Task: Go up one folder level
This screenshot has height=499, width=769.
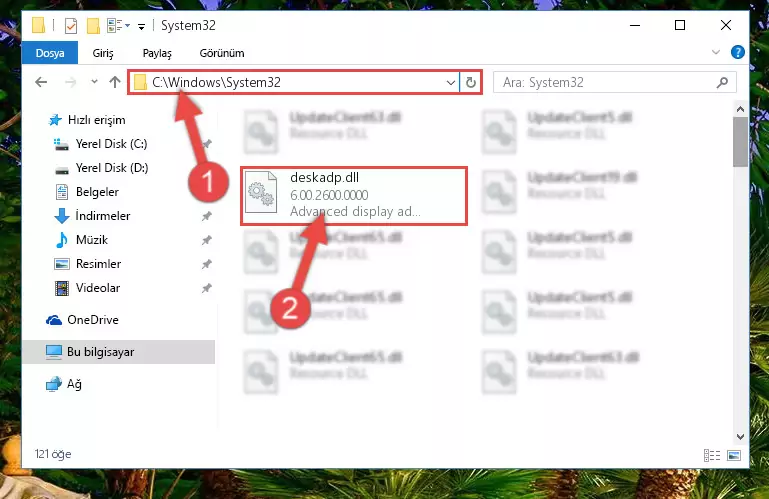Action: point(115,82)
